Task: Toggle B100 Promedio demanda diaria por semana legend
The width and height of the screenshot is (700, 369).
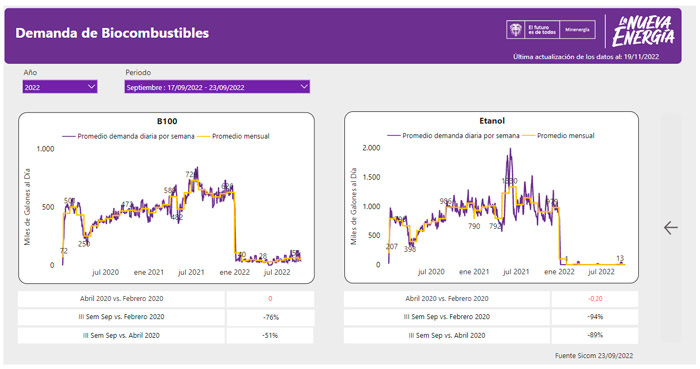Action: pos(128,137)
